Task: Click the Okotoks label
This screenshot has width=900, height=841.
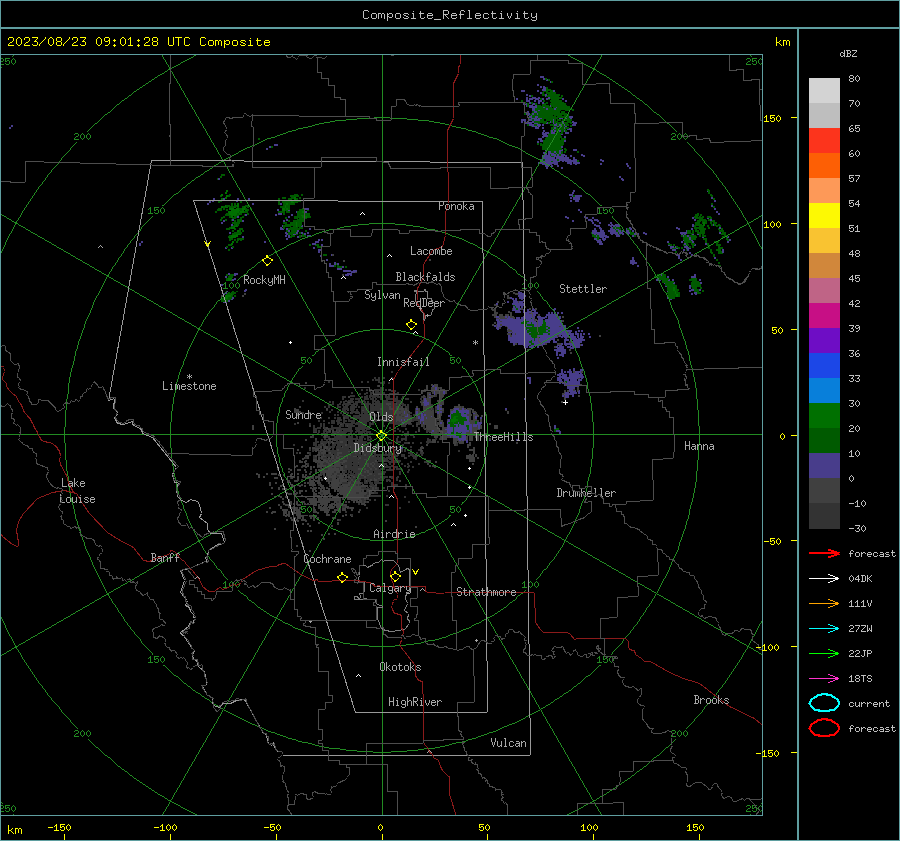Action: [400, 667]
